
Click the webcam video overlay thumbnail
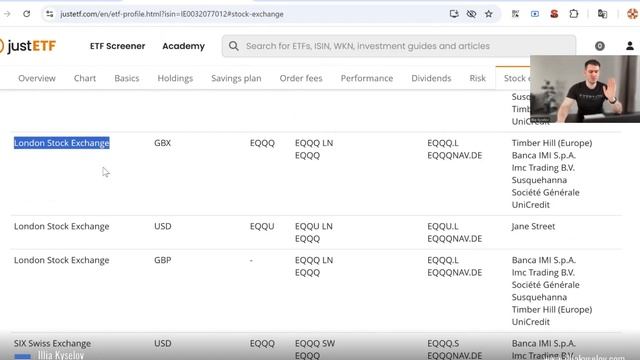point(584,89)
